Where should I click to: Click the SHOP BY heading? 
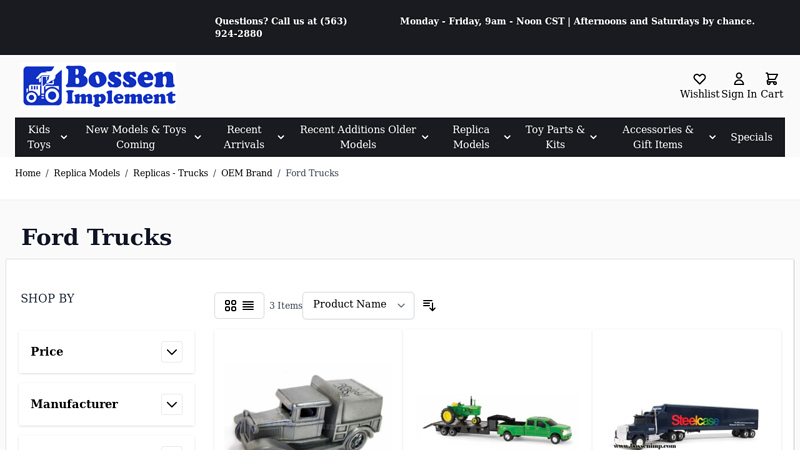[x=47, y=298]
